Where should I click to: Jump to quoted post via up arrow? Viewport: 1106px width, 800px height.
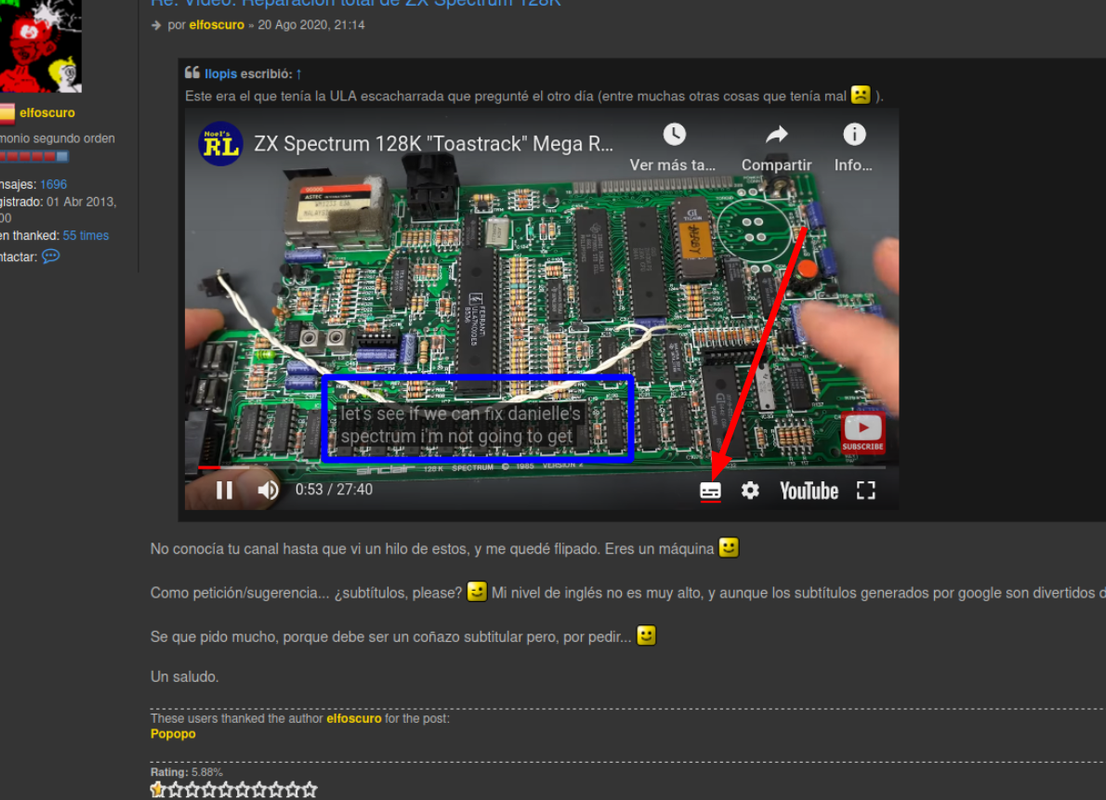tap(298, 73)
